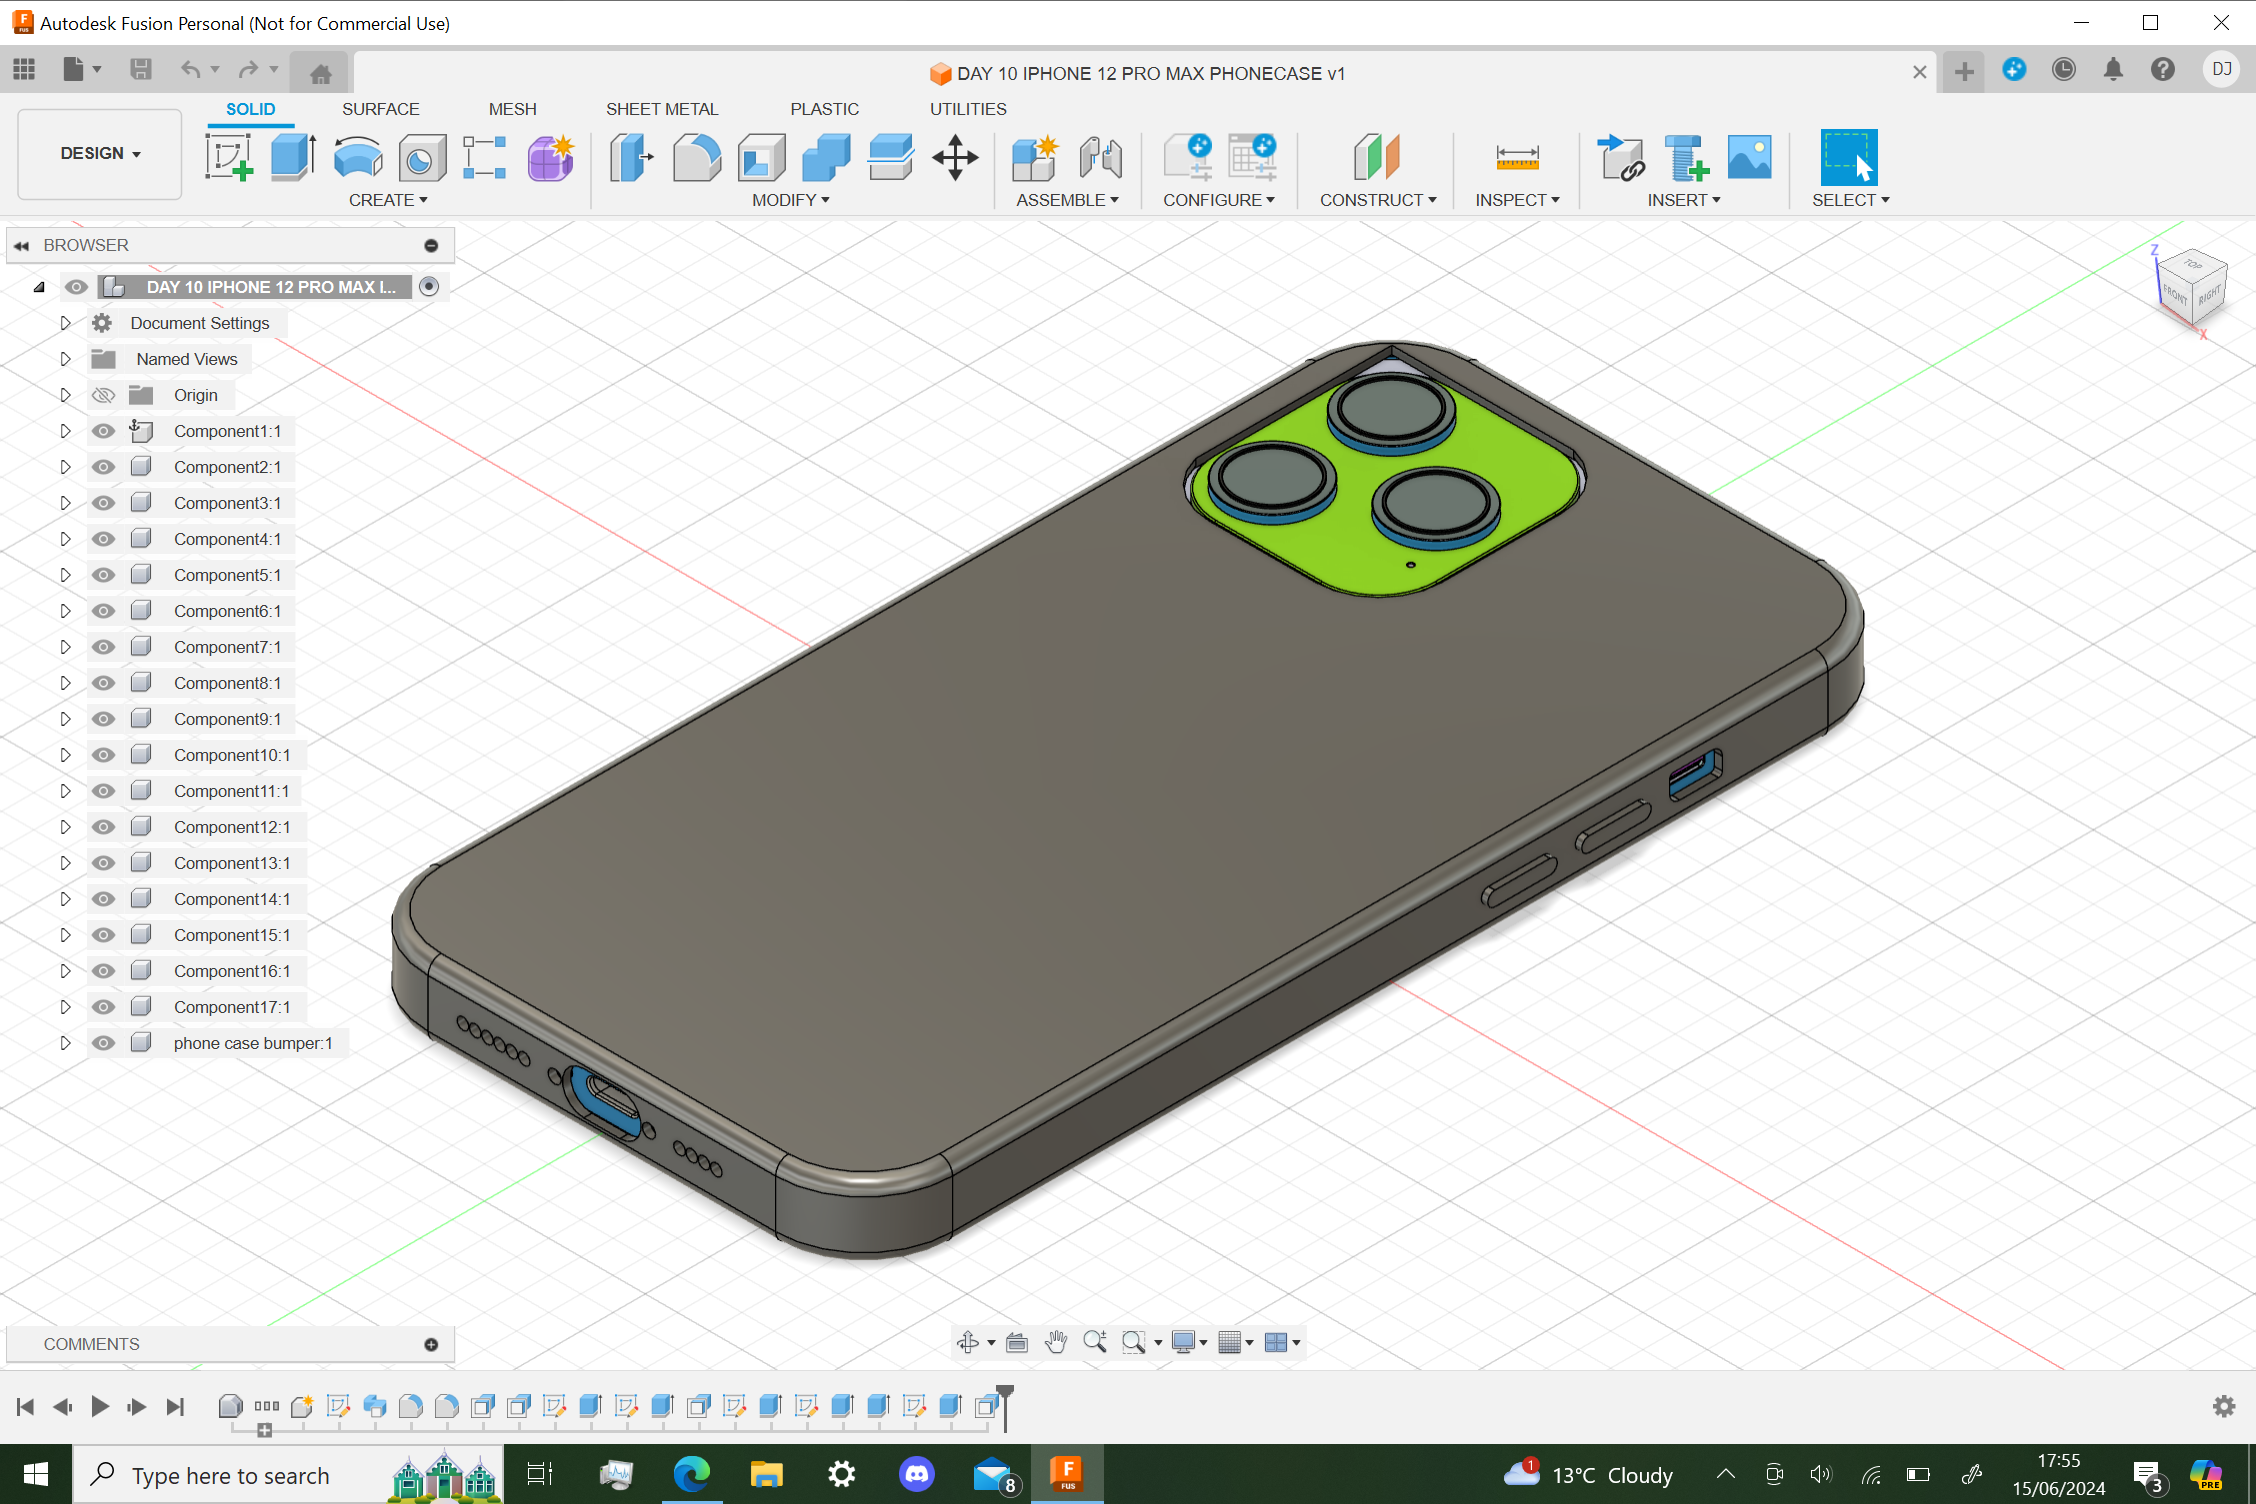Hide Component1:1 with eye icon
Viewport: 2256px width, 1504px height.
(103, 431)
